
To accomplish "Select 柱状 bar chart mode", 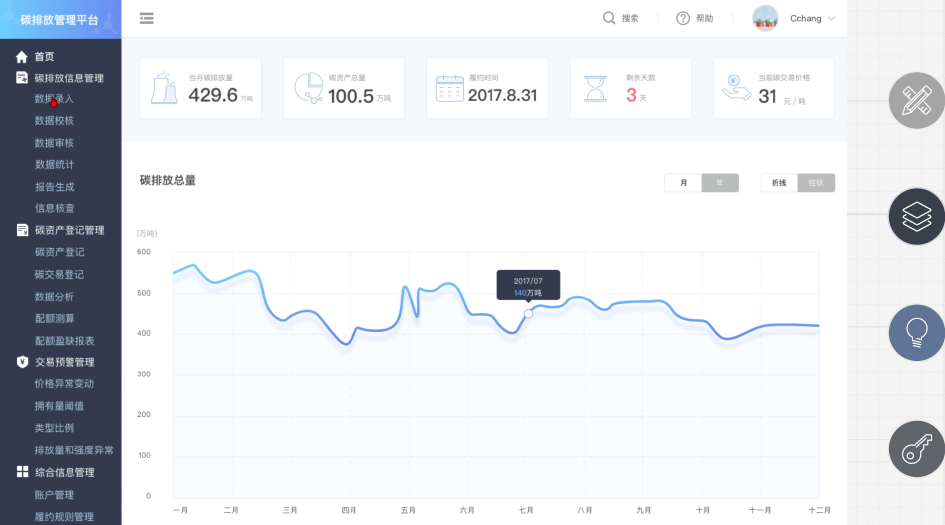I will [816, 183].
